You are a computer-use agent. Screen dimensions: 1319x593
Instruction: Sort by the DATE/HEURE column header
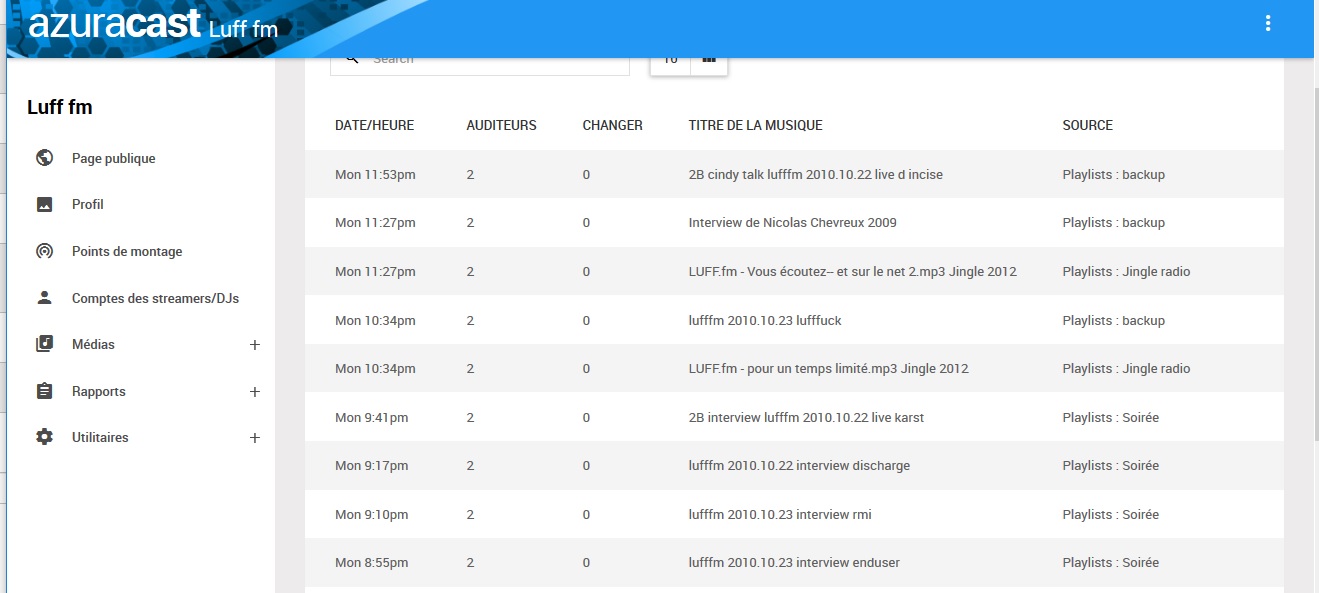(375, 125)
